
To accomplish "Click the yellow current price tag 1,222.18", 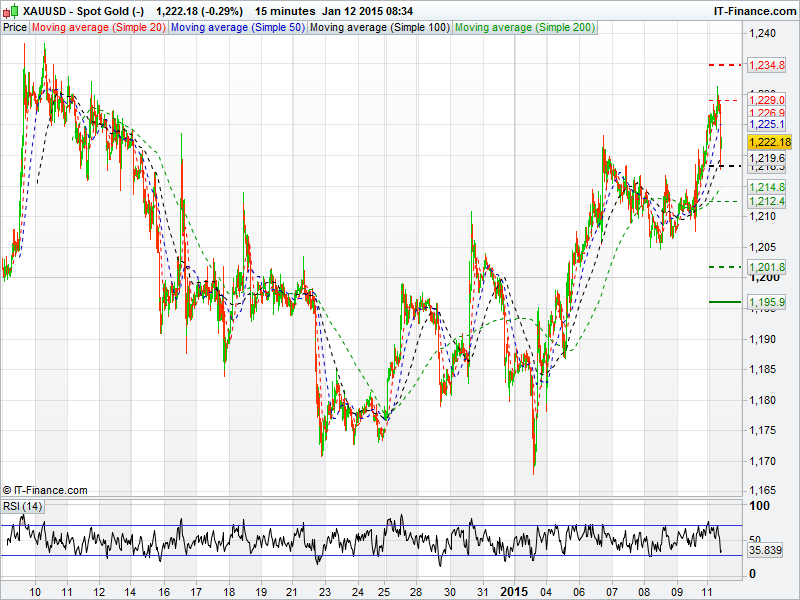I will click(768, 143).
